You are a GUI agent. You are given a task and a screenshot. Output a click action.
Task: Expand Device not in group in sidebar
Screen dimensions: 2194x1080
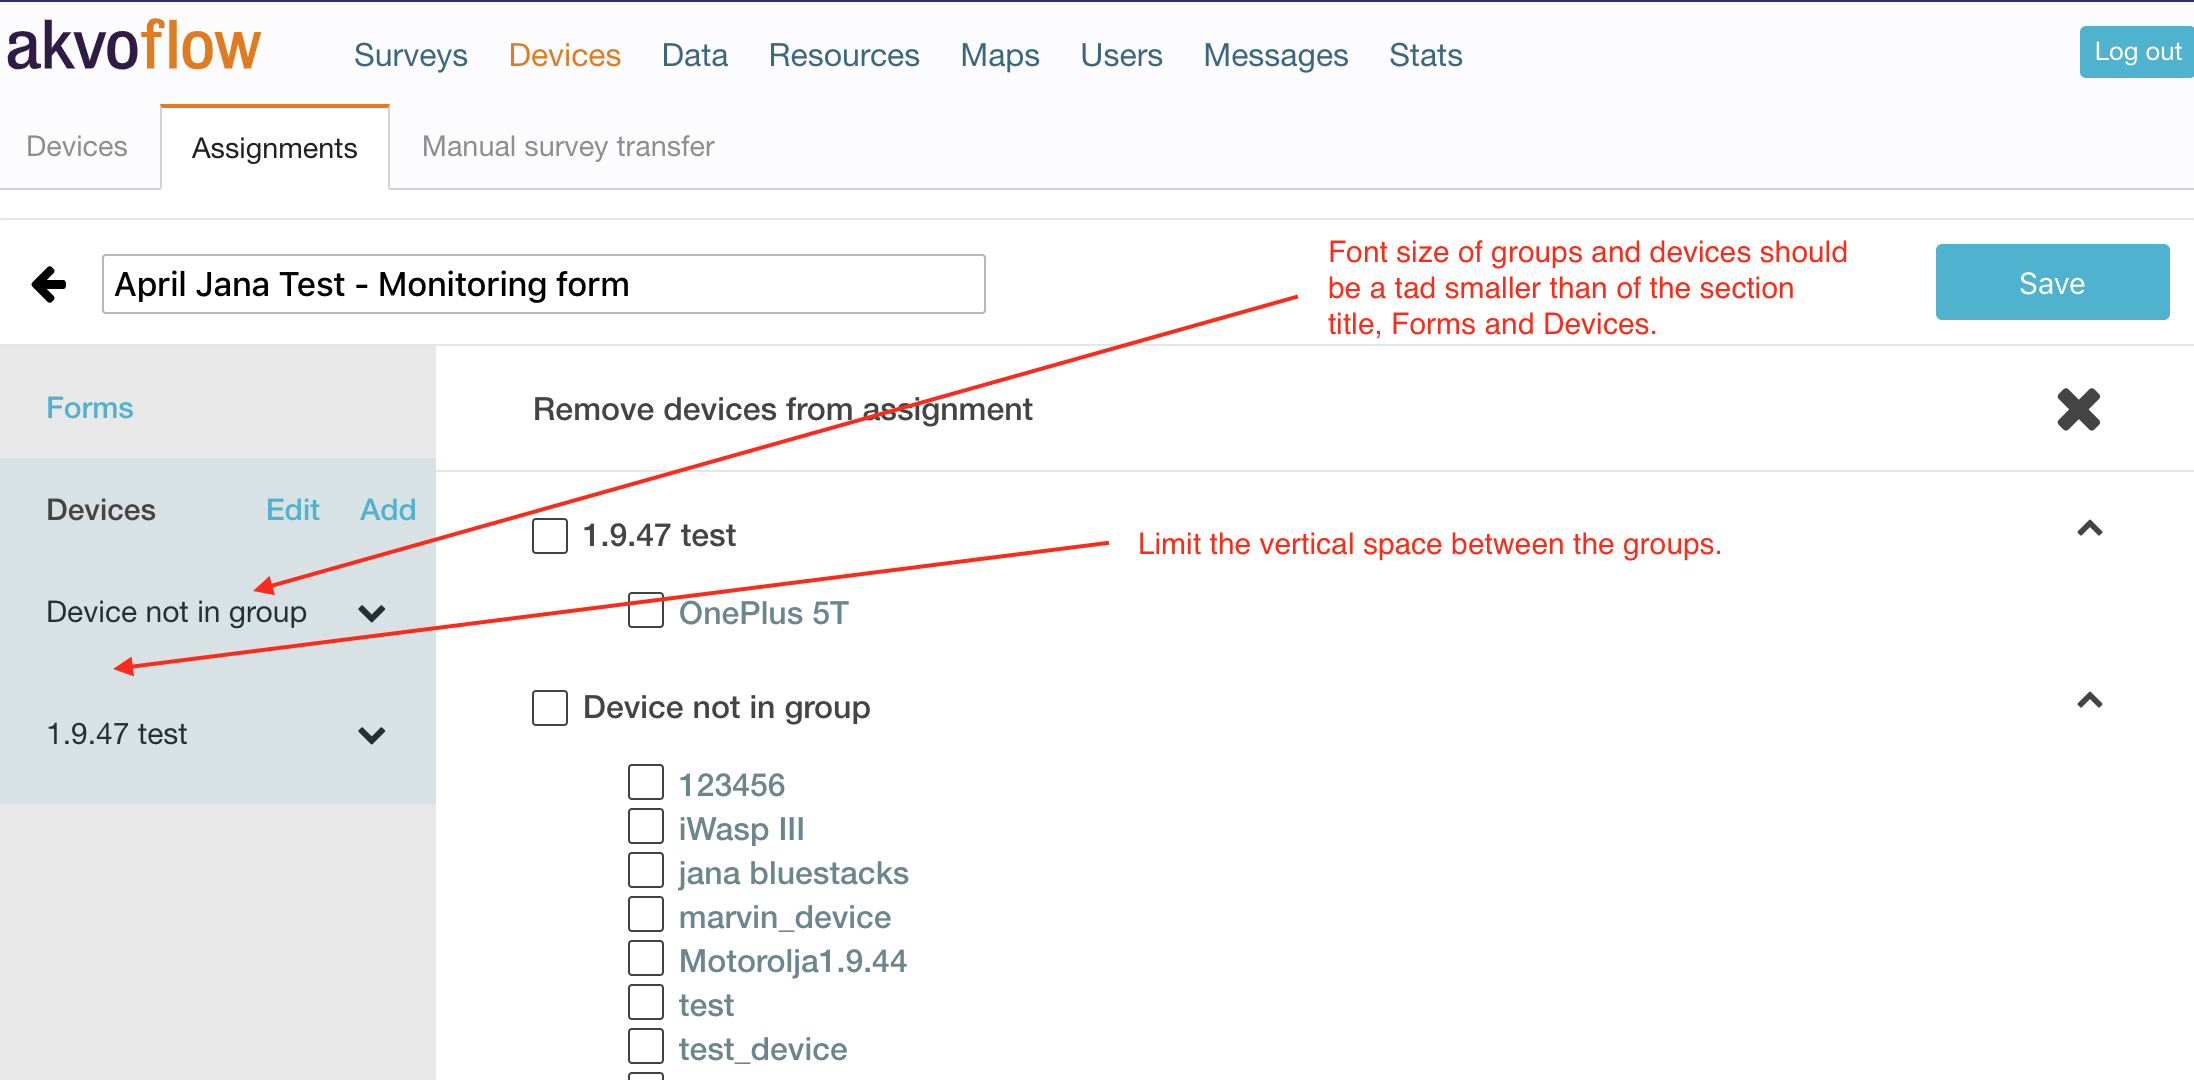tap(371, 613)
